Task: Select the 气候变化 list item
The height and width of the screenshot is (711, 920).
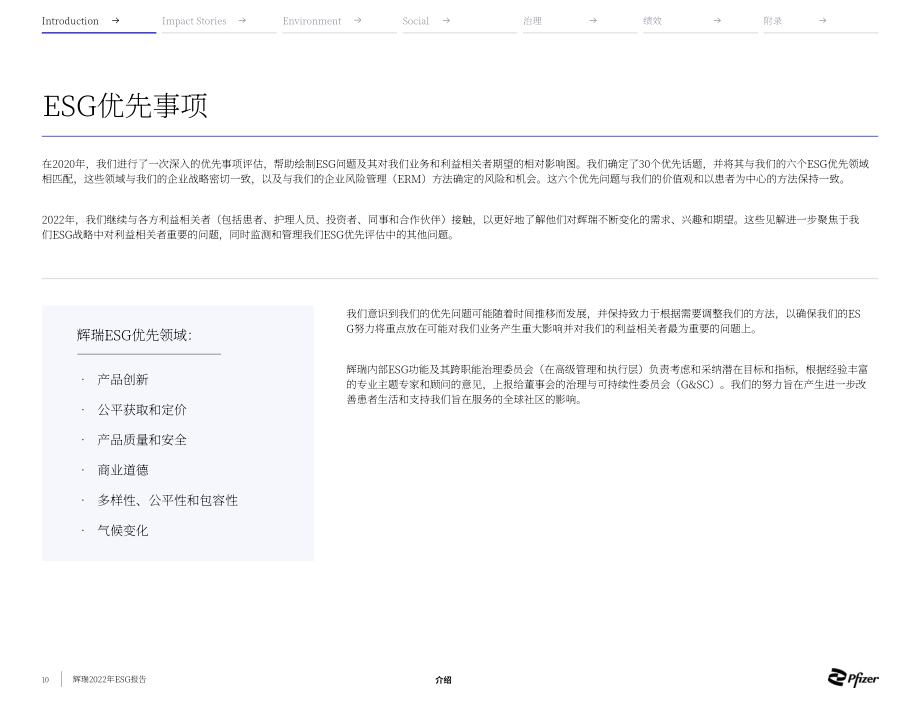Action: pyautogui.click(x=123, y=530)
